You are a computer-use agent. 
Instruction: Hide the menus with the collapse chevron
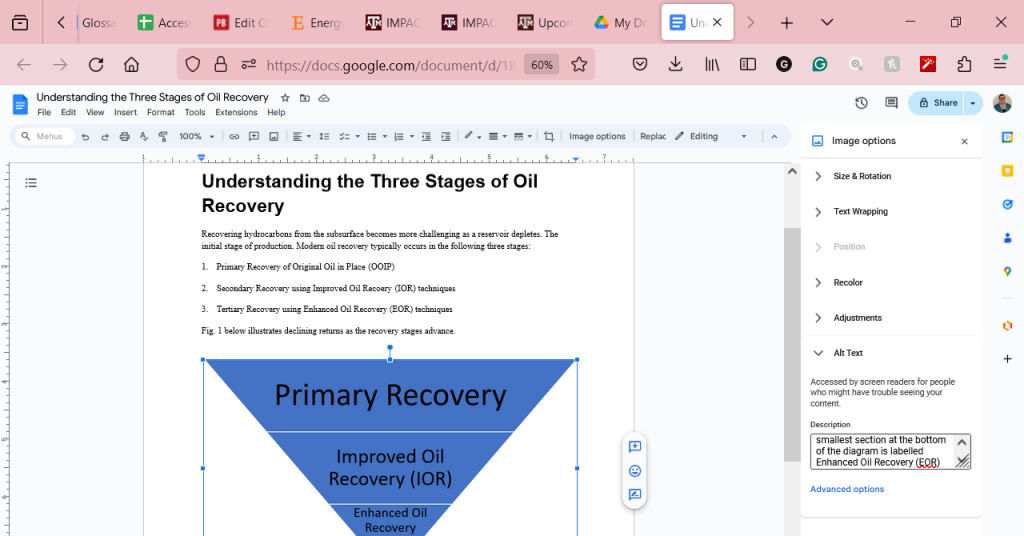775,136
